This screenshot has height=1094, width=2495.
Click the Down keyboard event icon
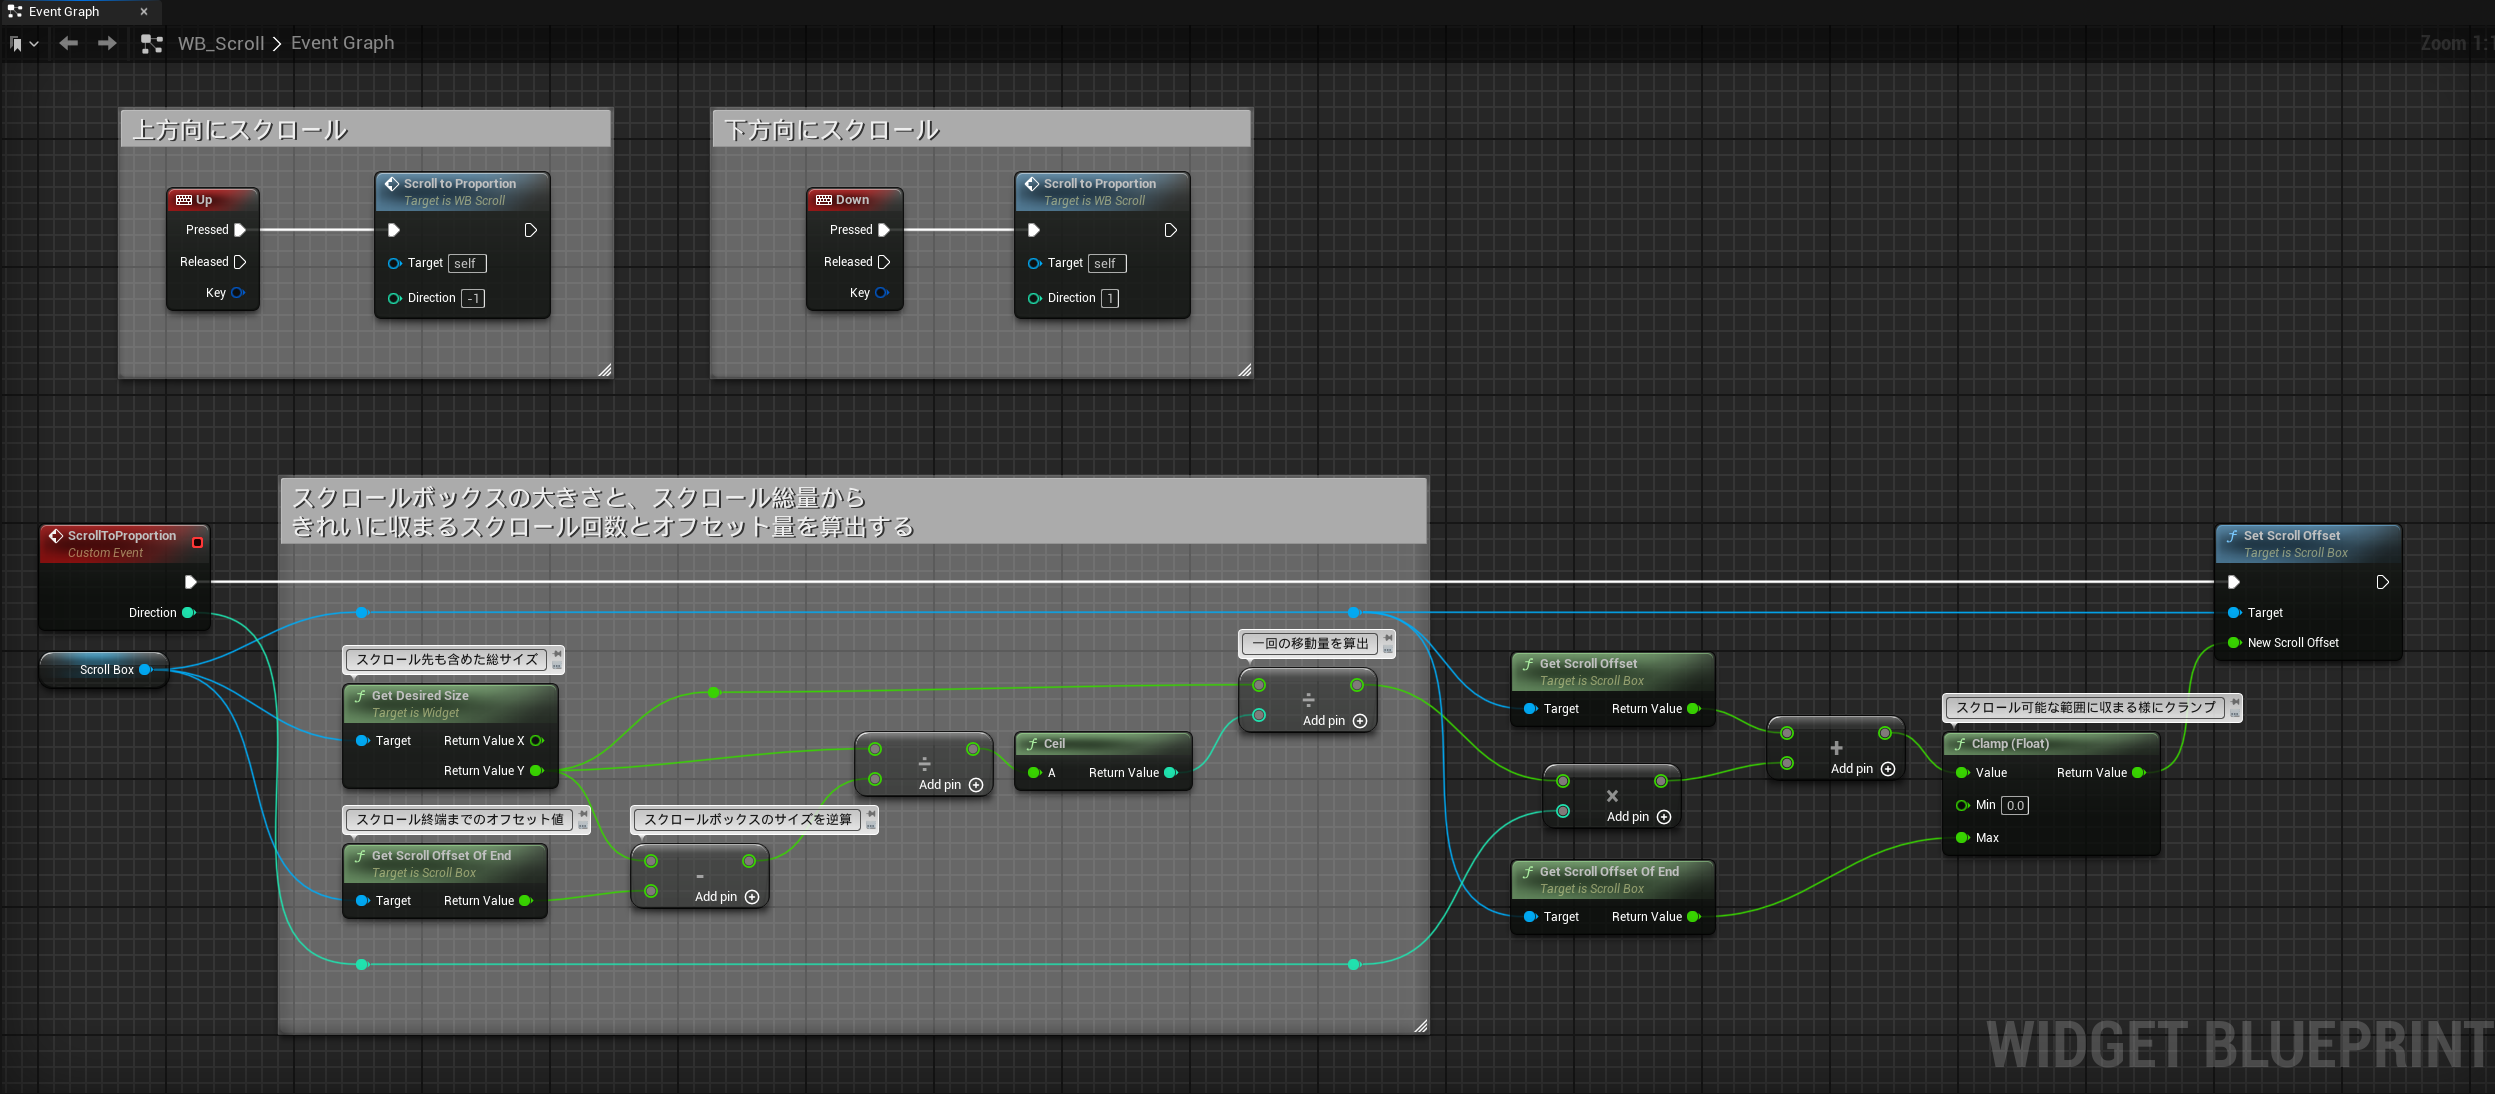click(824, 200)
